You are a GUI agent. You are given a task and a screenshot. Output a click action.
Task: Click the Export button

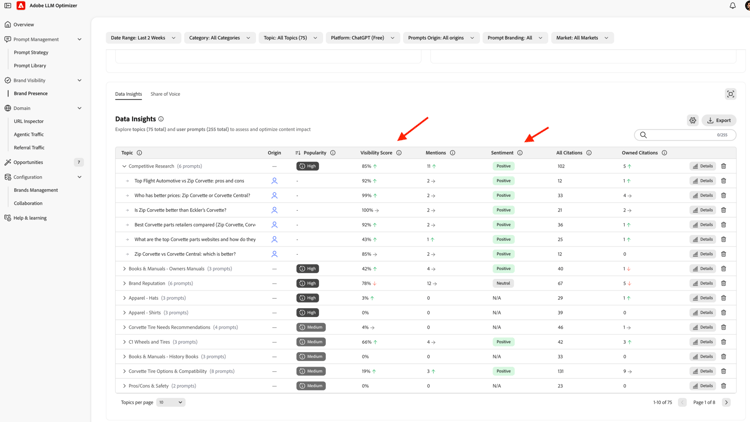(x=719, y=121)
